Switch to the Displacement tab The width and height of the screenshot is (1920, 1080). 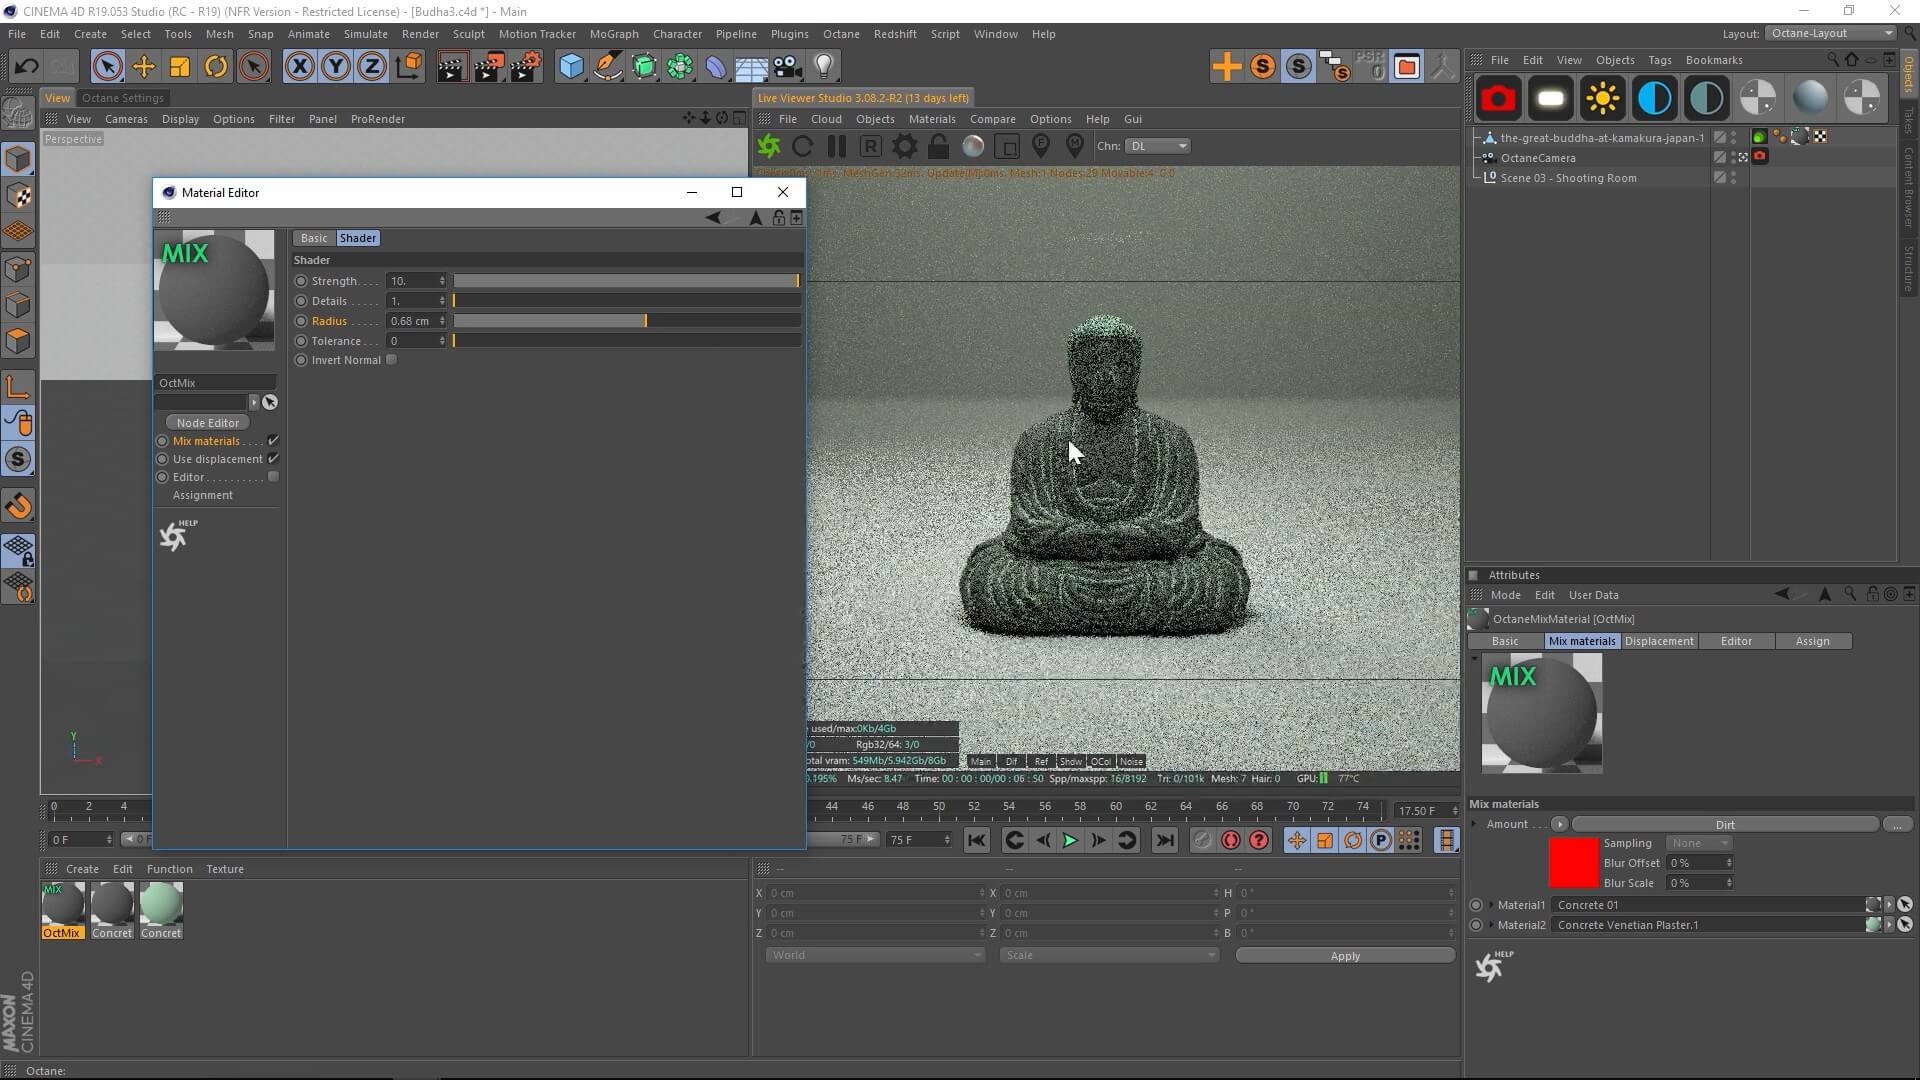tap(1658, 641)
